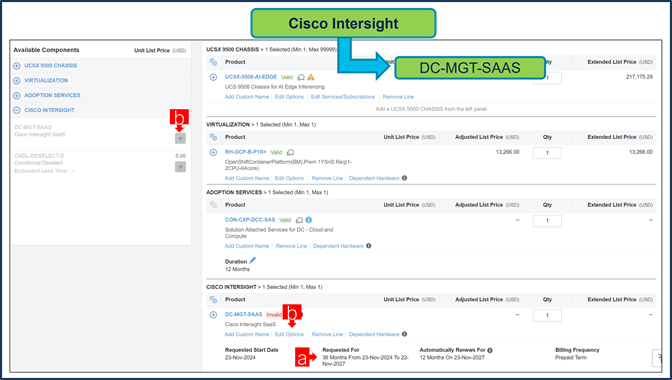
Task: Open UCSX-9508-AI-EDGE product link
Action: (x=251, y=77)
